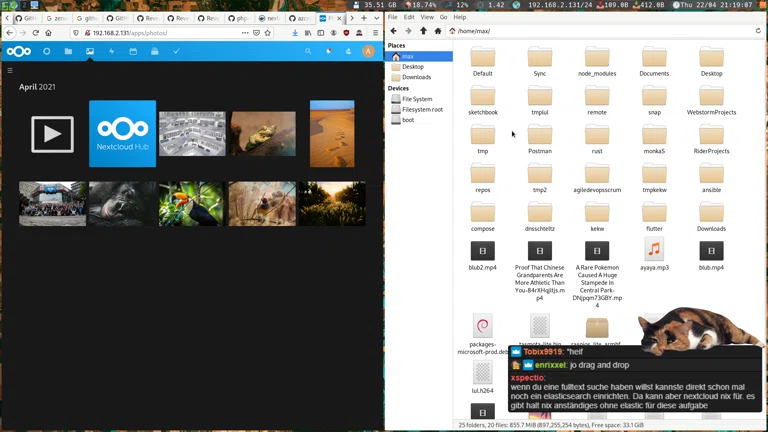Click network IP indicator in top panel
This screenshot has width=768, height=432.
coord(553,5)
